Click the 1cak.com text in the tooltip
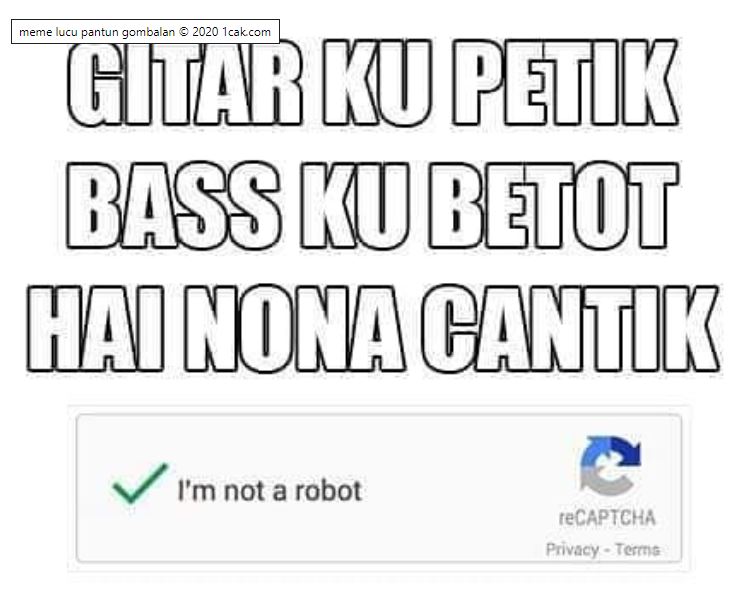 point(246,32)
